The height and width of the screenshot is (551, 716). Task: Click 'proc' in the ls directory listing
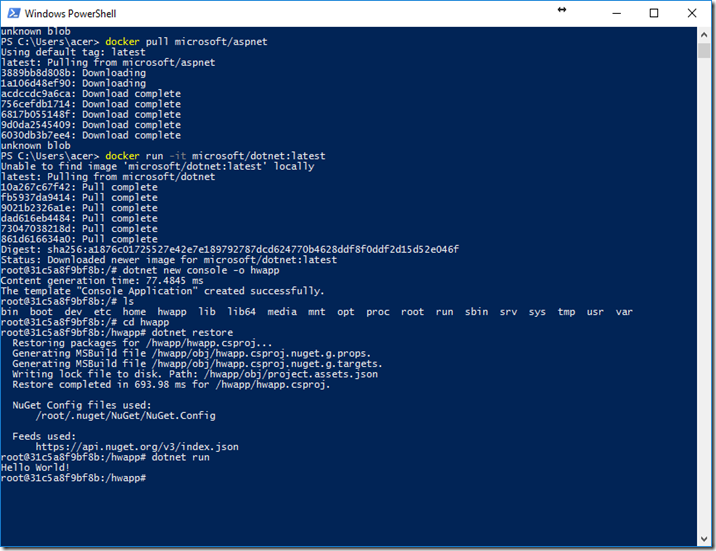point(378,312)
